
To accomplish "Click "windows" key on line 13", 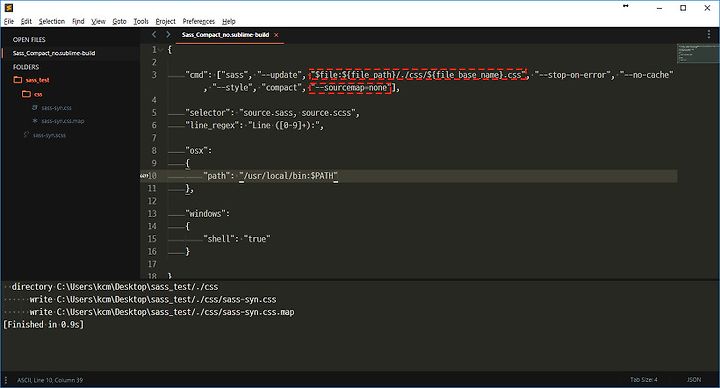I will pyautogui.click(x=205, y=214).
